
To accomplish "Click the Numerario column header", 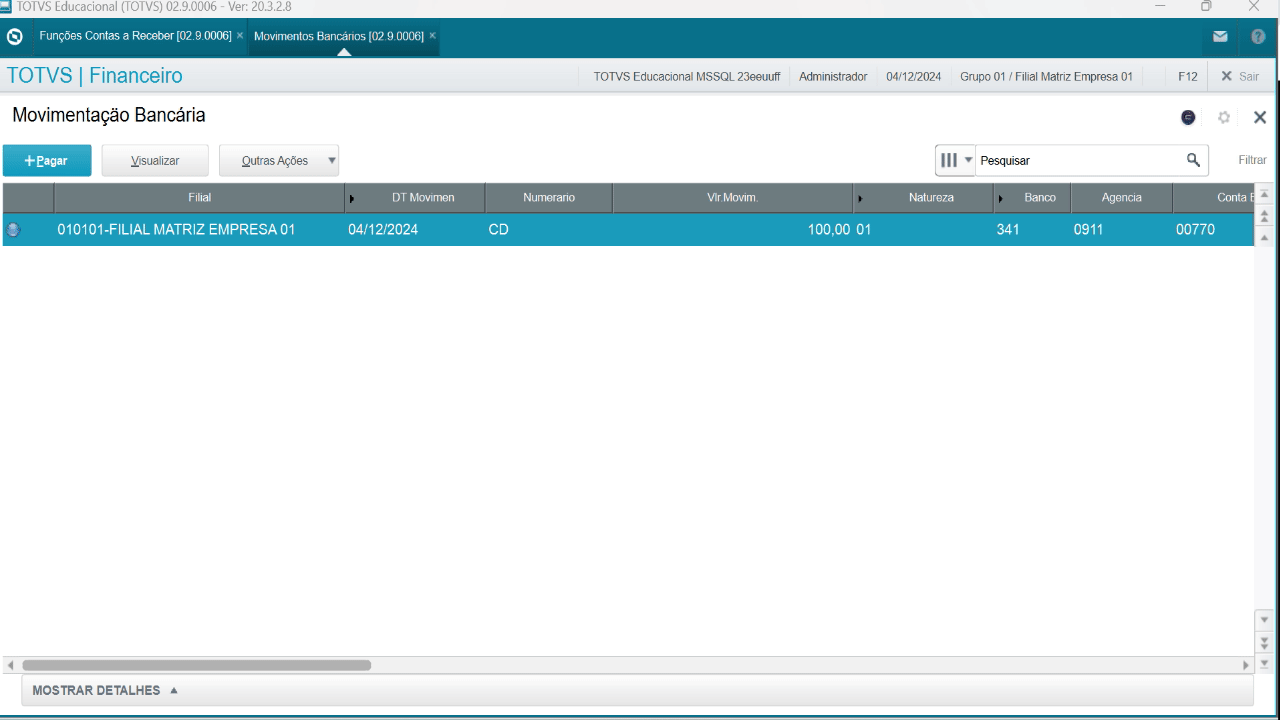I will coord(549,198).
